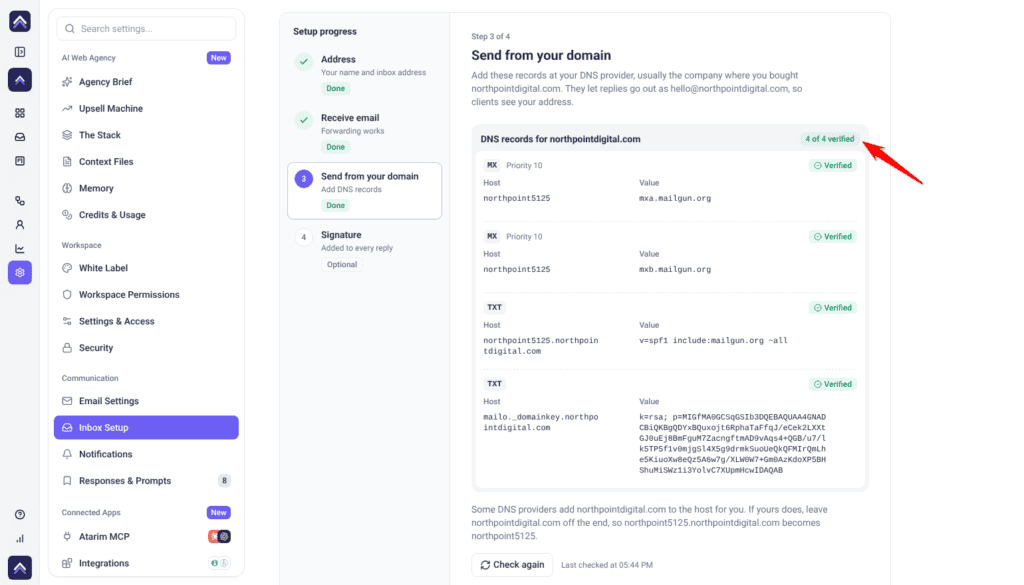Open Security settings page
The image size is (1024, 585).
pos(146,348)
